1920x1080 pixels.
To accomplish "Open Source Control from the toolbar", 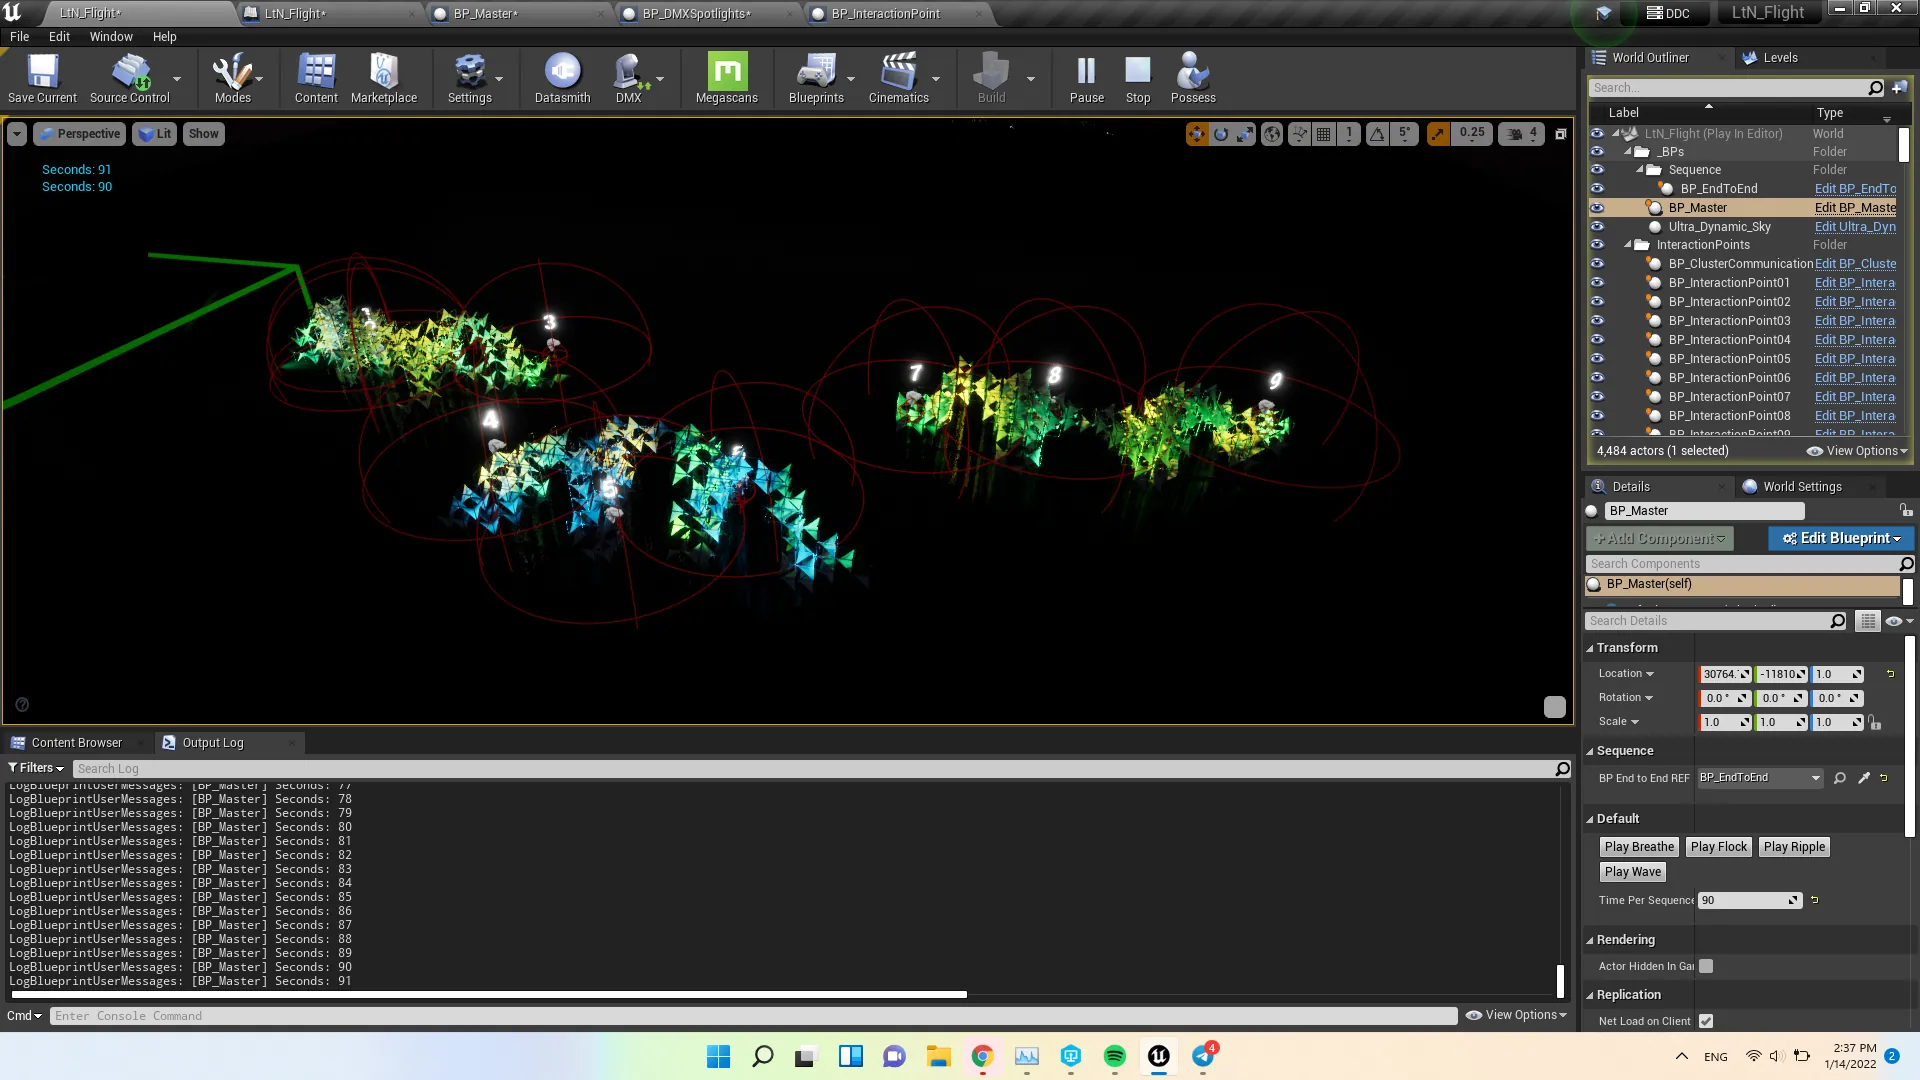I will point(130,78).
